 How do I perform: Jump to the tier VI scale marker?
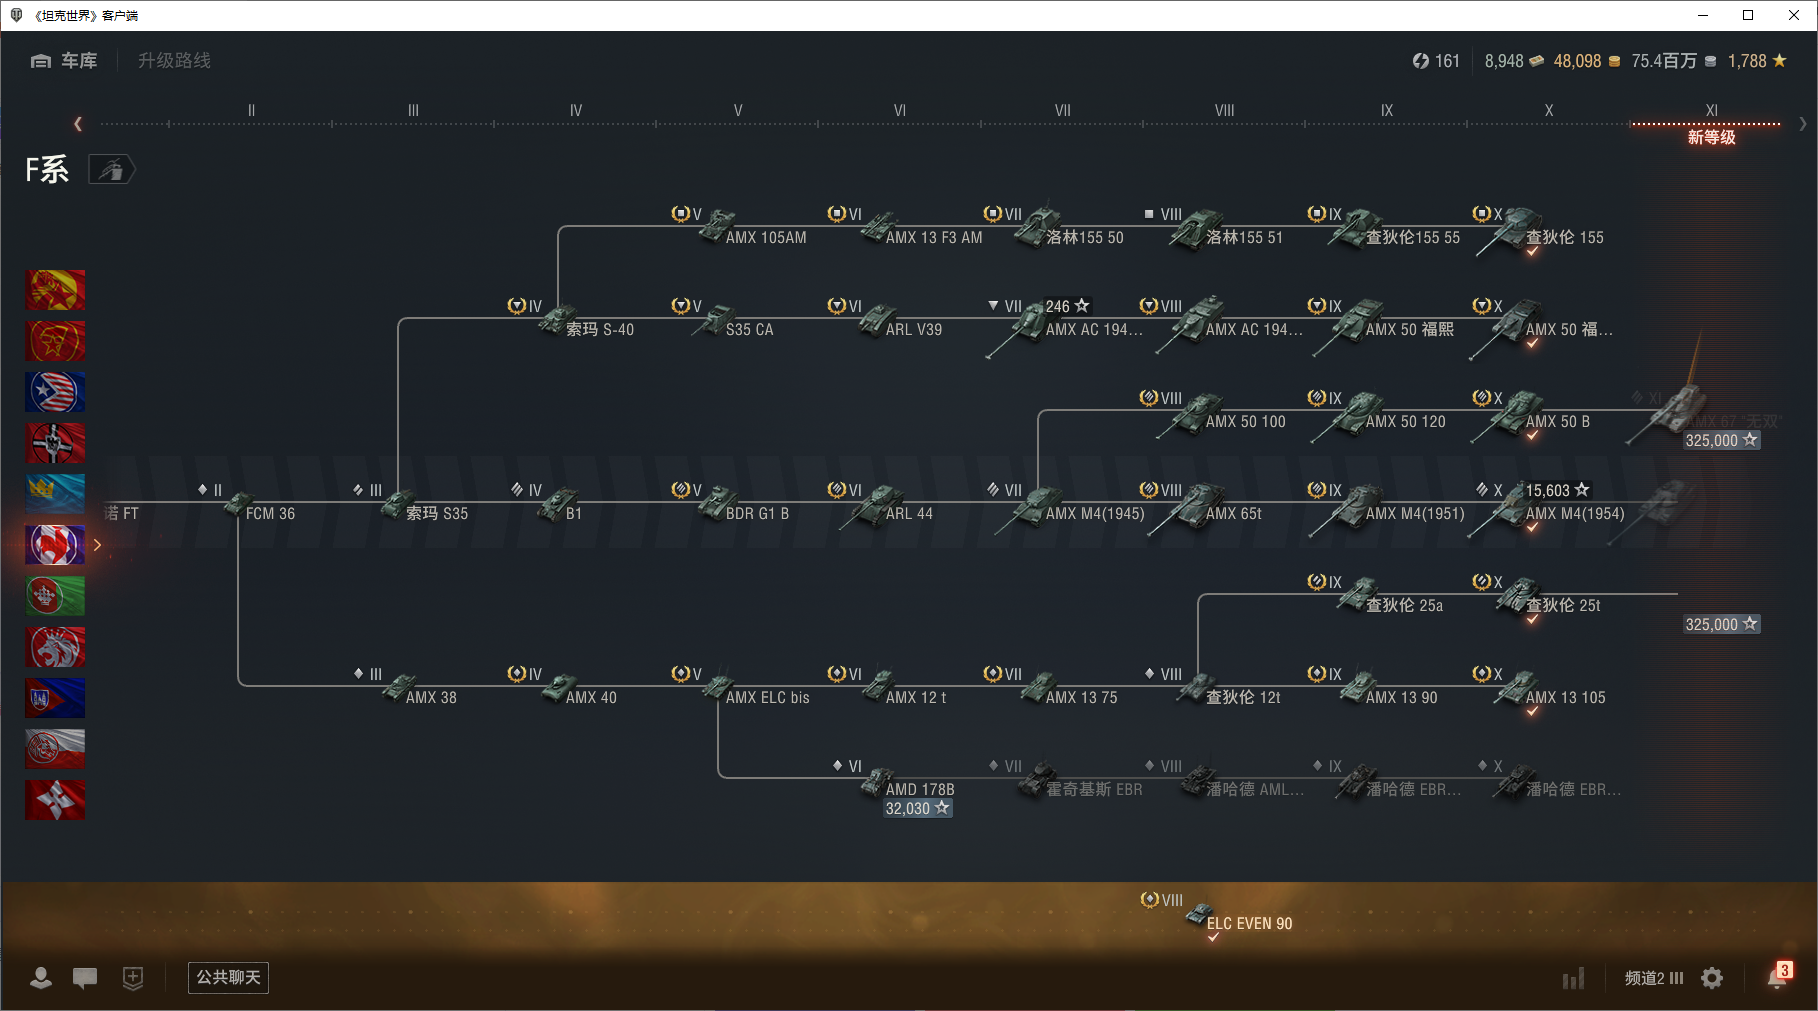900,111
